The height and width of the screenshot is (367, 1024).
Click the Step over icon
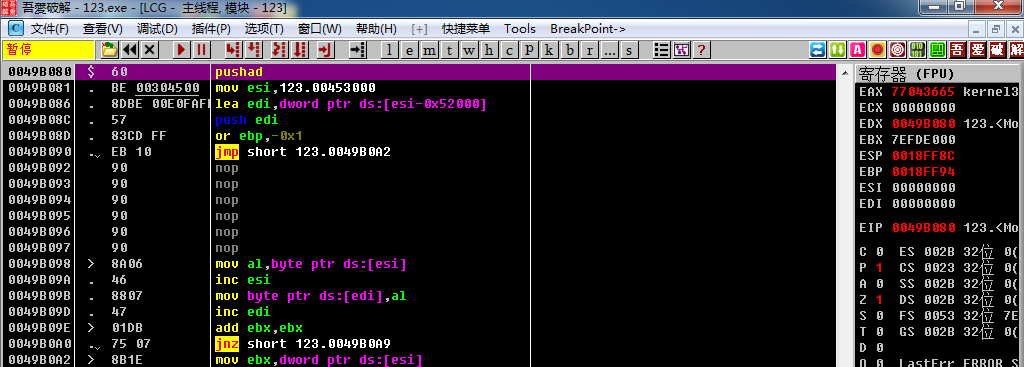coord(253,50)
